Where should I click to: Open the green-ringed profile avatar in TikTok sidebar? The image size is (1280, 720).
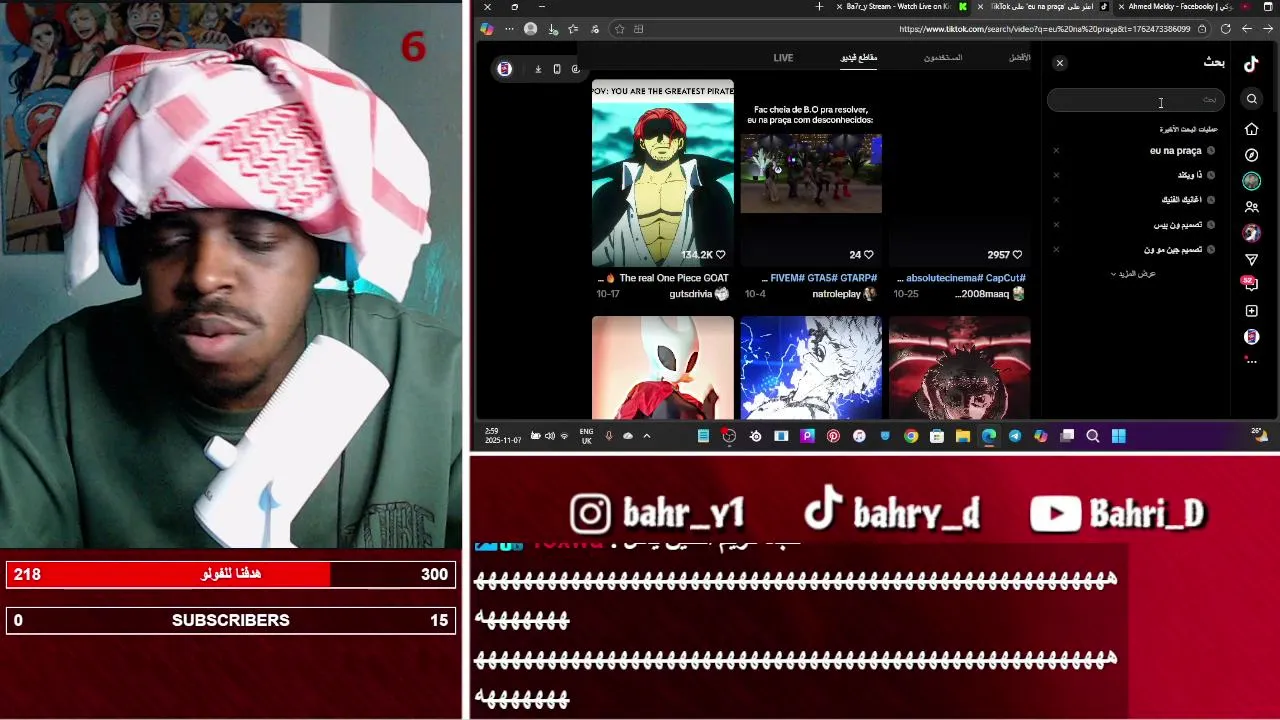[x=1251, y=181]
